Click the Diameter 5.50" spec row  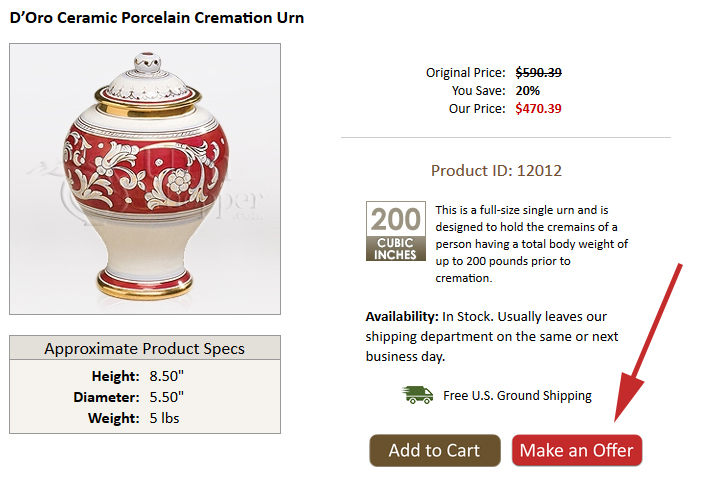pyautogui.click(x=145, y=395)
